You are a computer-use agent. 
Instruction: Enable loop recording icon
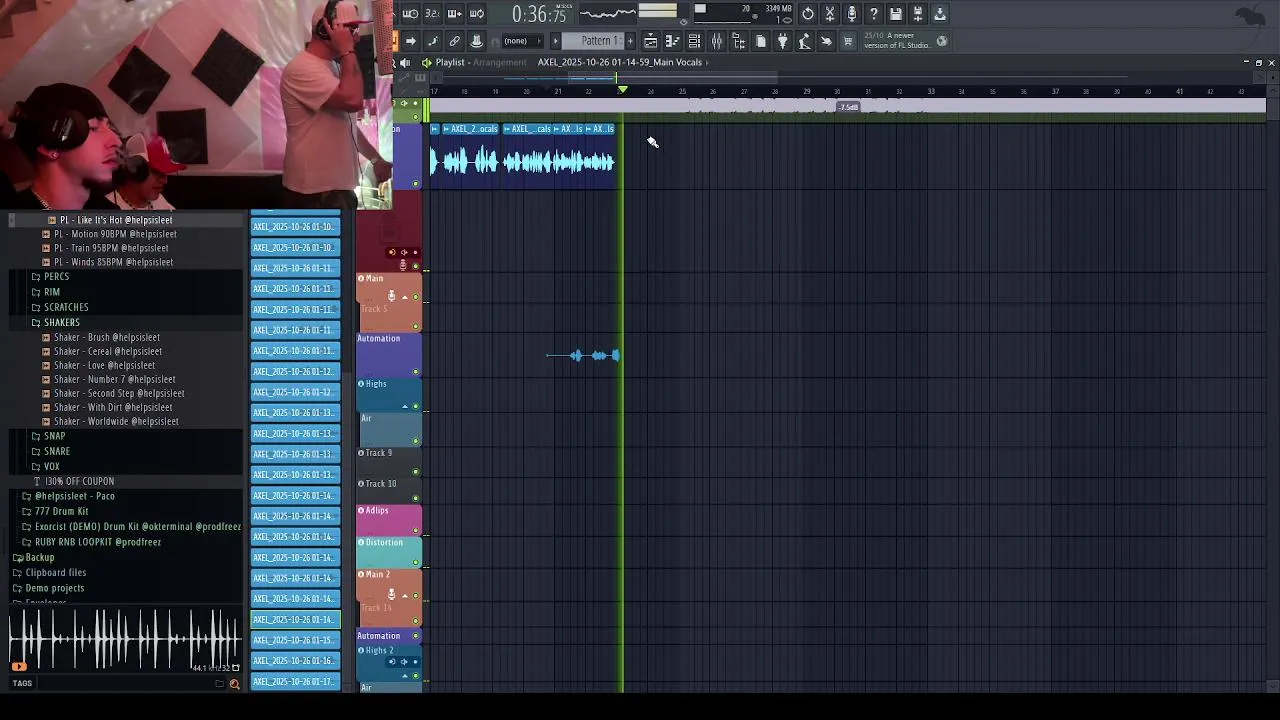pyautogui.click(x=477, y=14)
